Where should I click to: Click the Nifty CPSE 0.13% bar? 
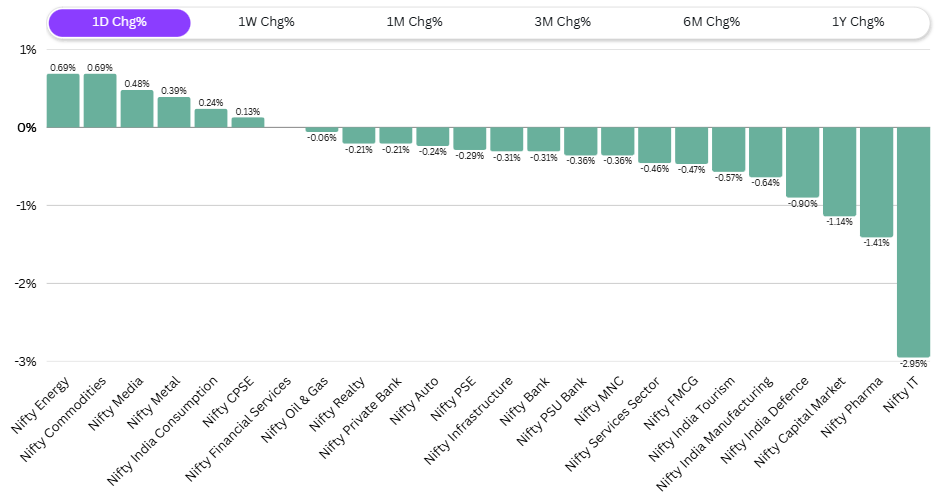pos(248,122)
